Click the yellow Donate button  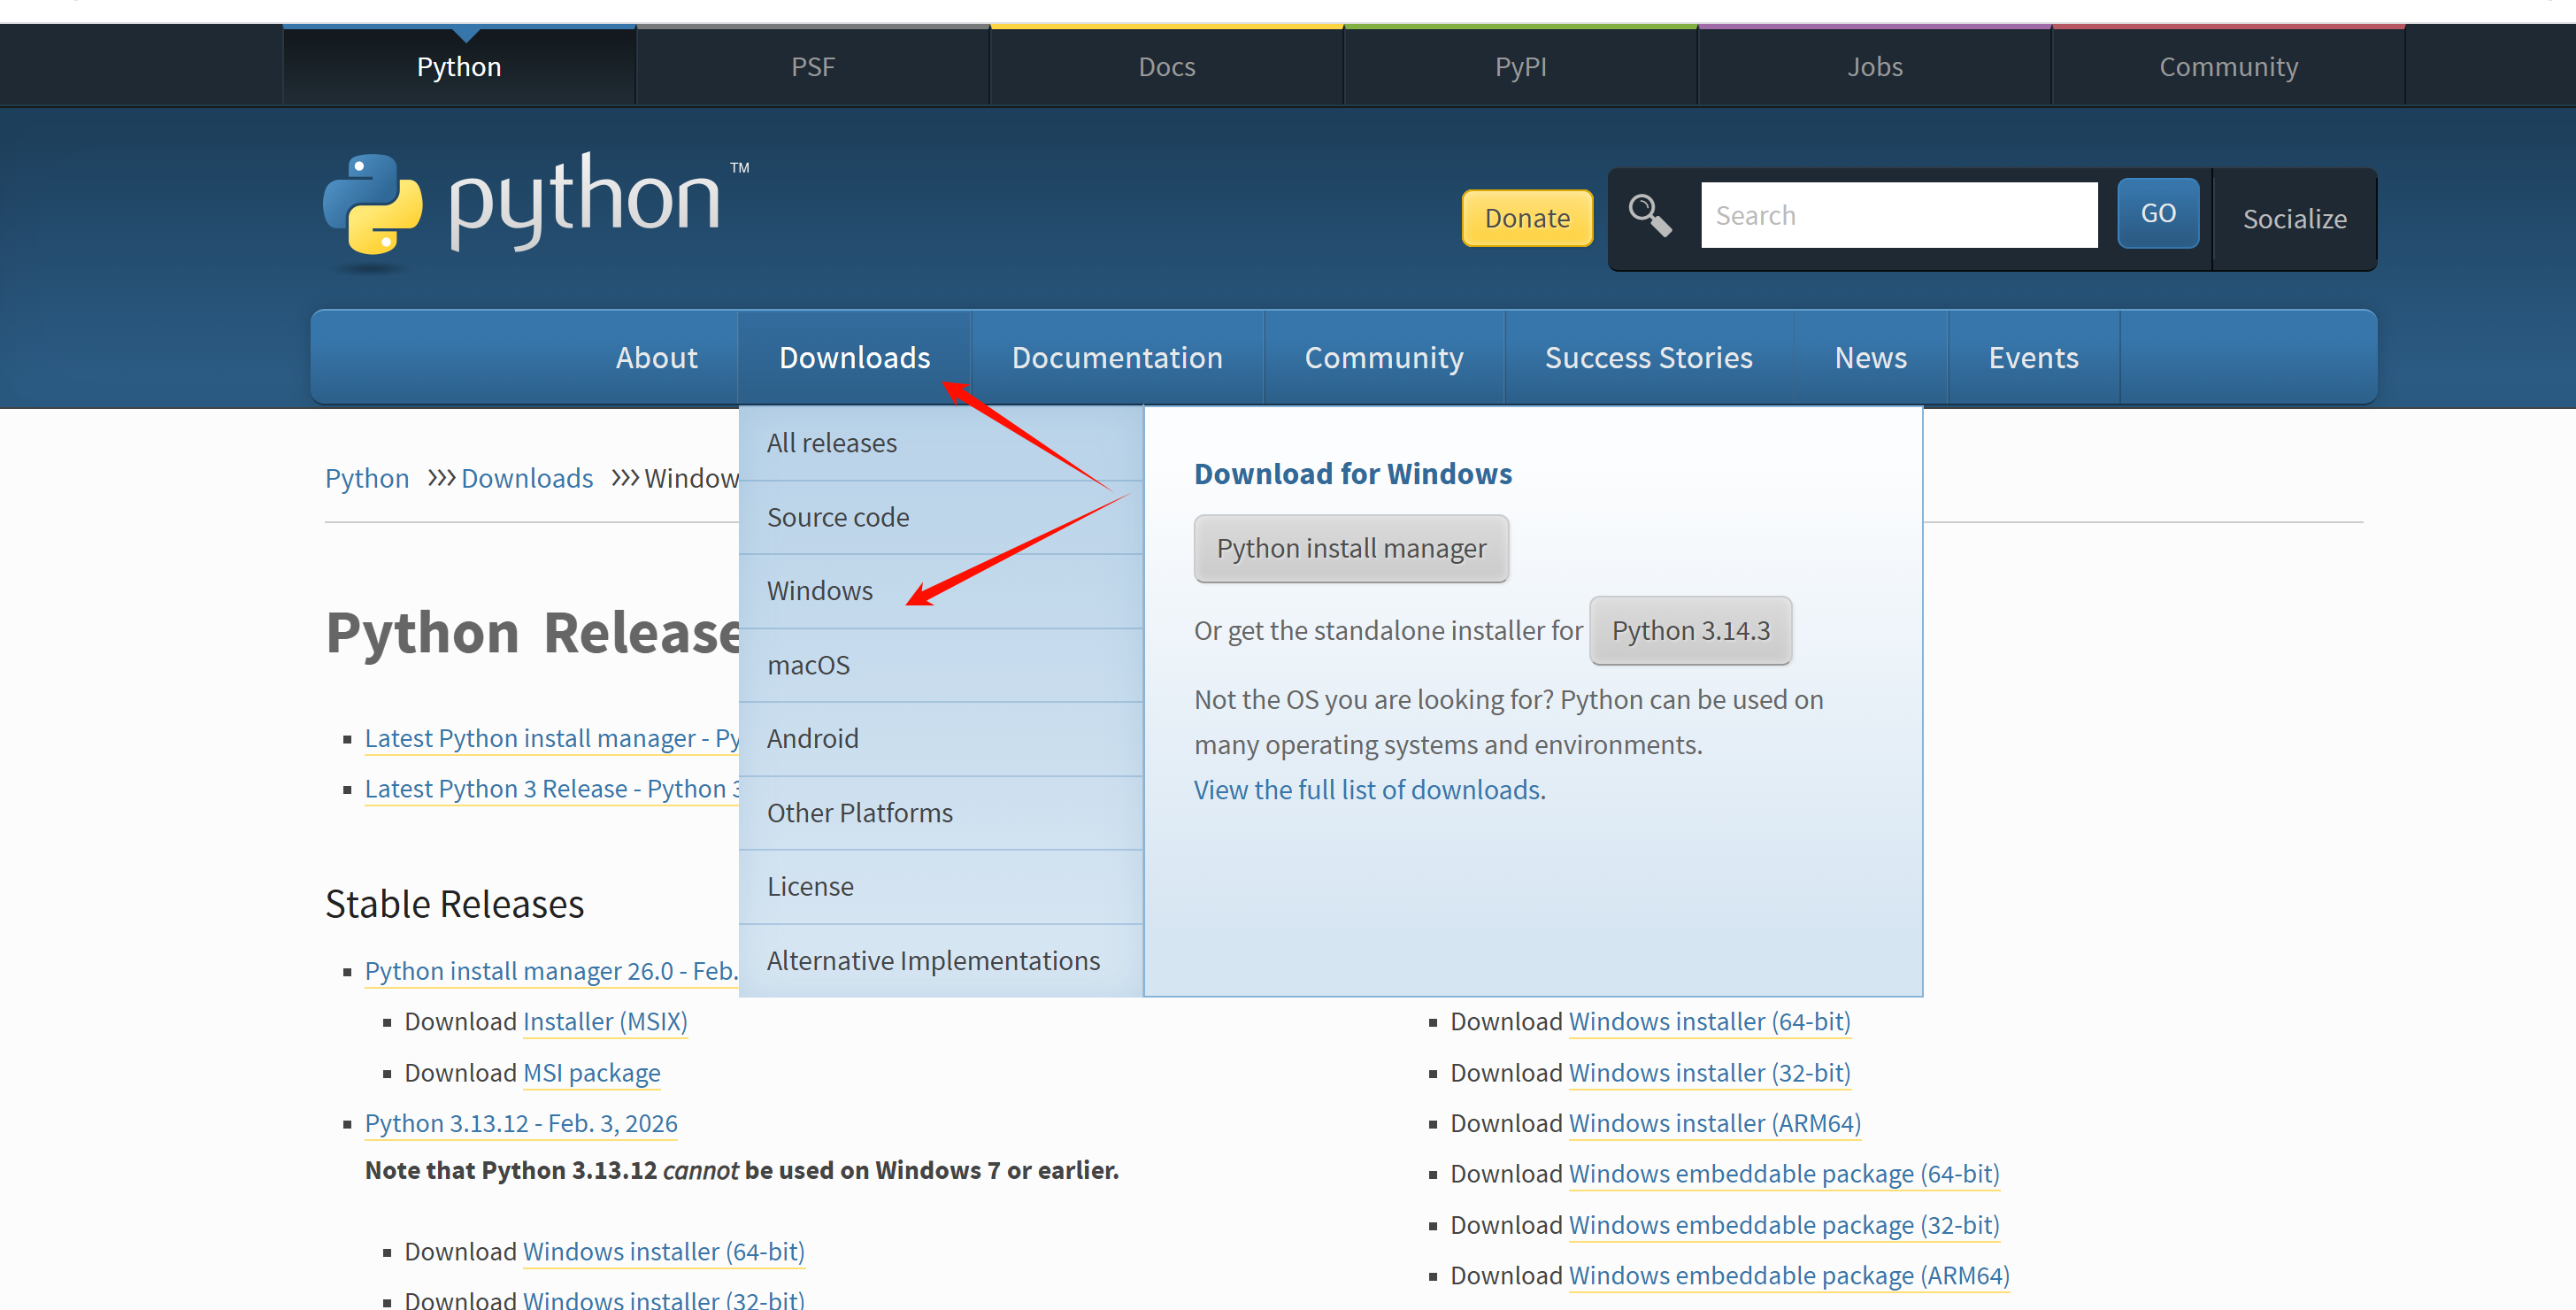pyautogui.click(x=1526, y=218)
